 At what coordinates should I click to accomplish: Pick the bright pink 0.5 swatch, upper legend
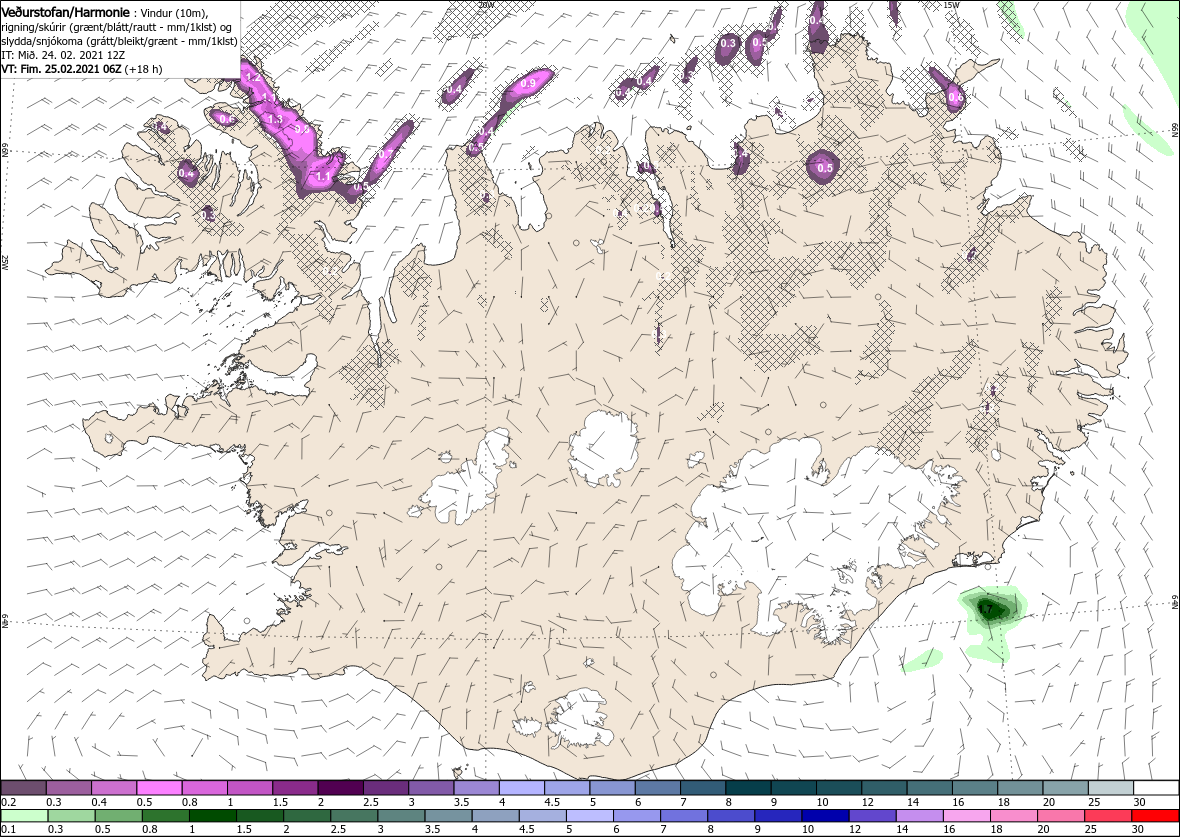[x=160, y=787]
